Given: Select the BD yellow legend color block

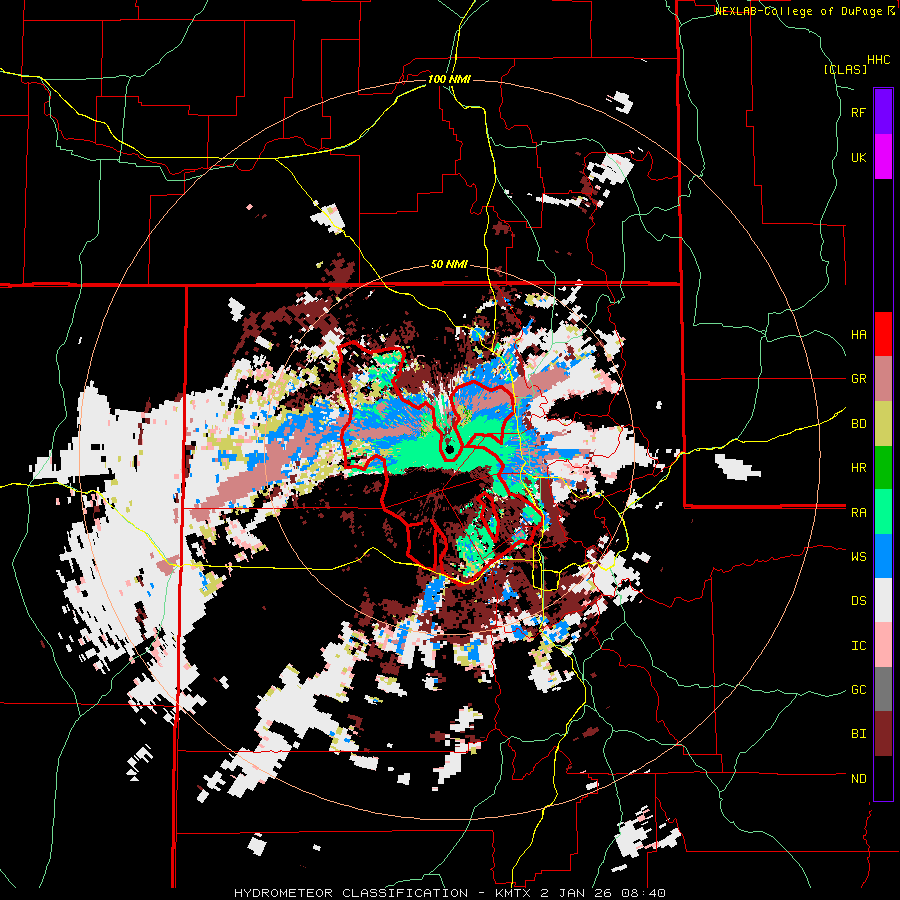Looking at the screenshot, I should click(883, 424).
